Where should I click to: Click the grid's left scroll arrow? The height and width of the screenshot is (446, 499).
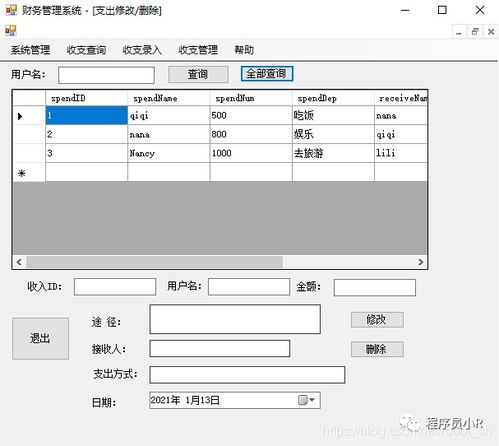pos(19,262)
